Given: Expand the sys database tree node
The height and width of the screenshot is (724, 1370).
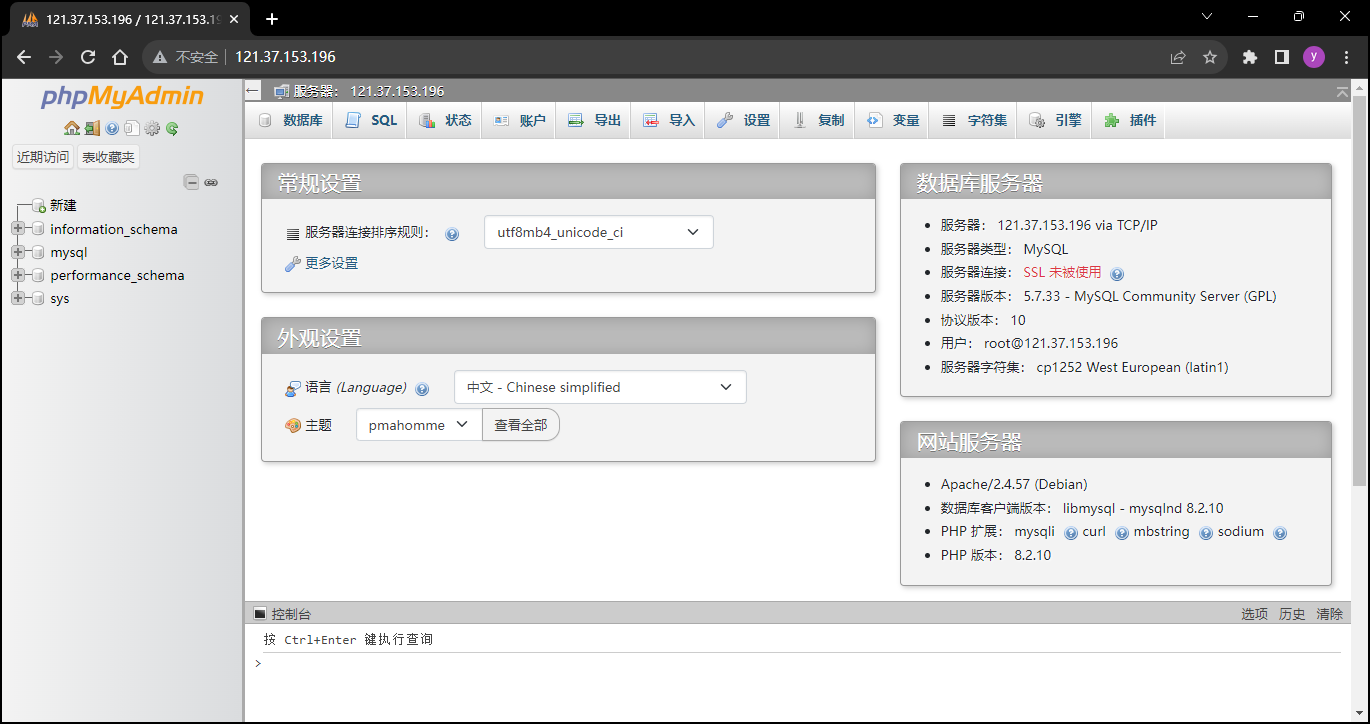Looking at the screenshot, I should click(18, 298).
